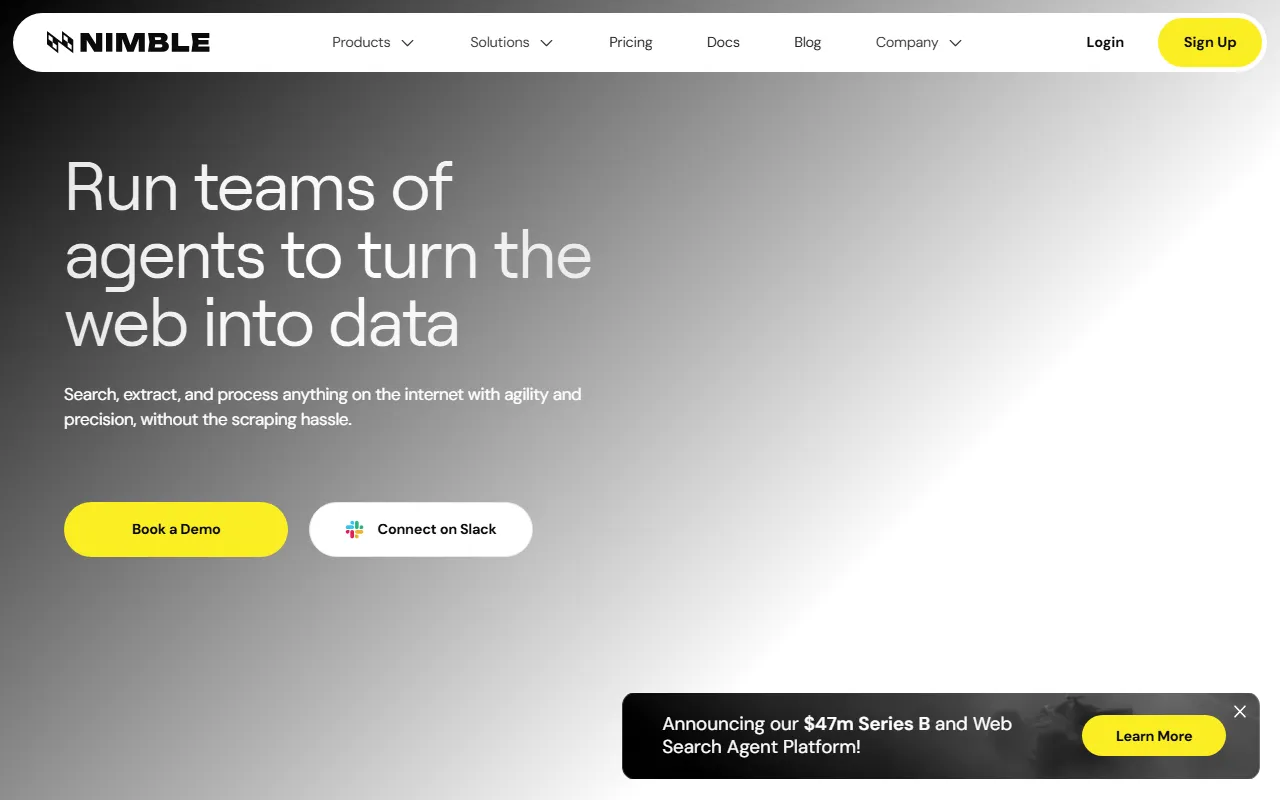Expand the Company dropdown
The width and height of the screenshot is (1280, 800).
(907, 42)
